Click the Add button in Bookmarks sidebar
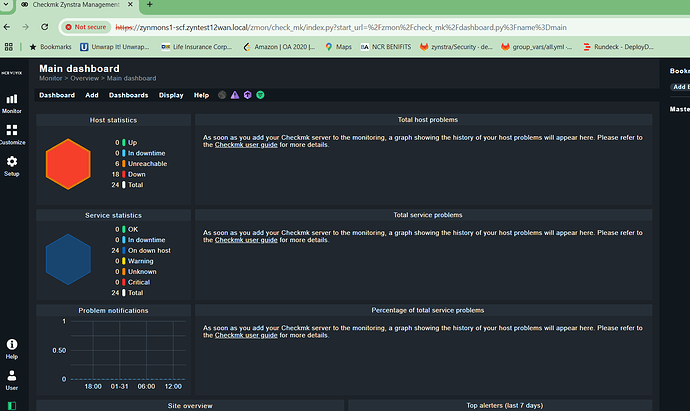The height and width of the screenshot is (411, 690). (x=680, y=87)
